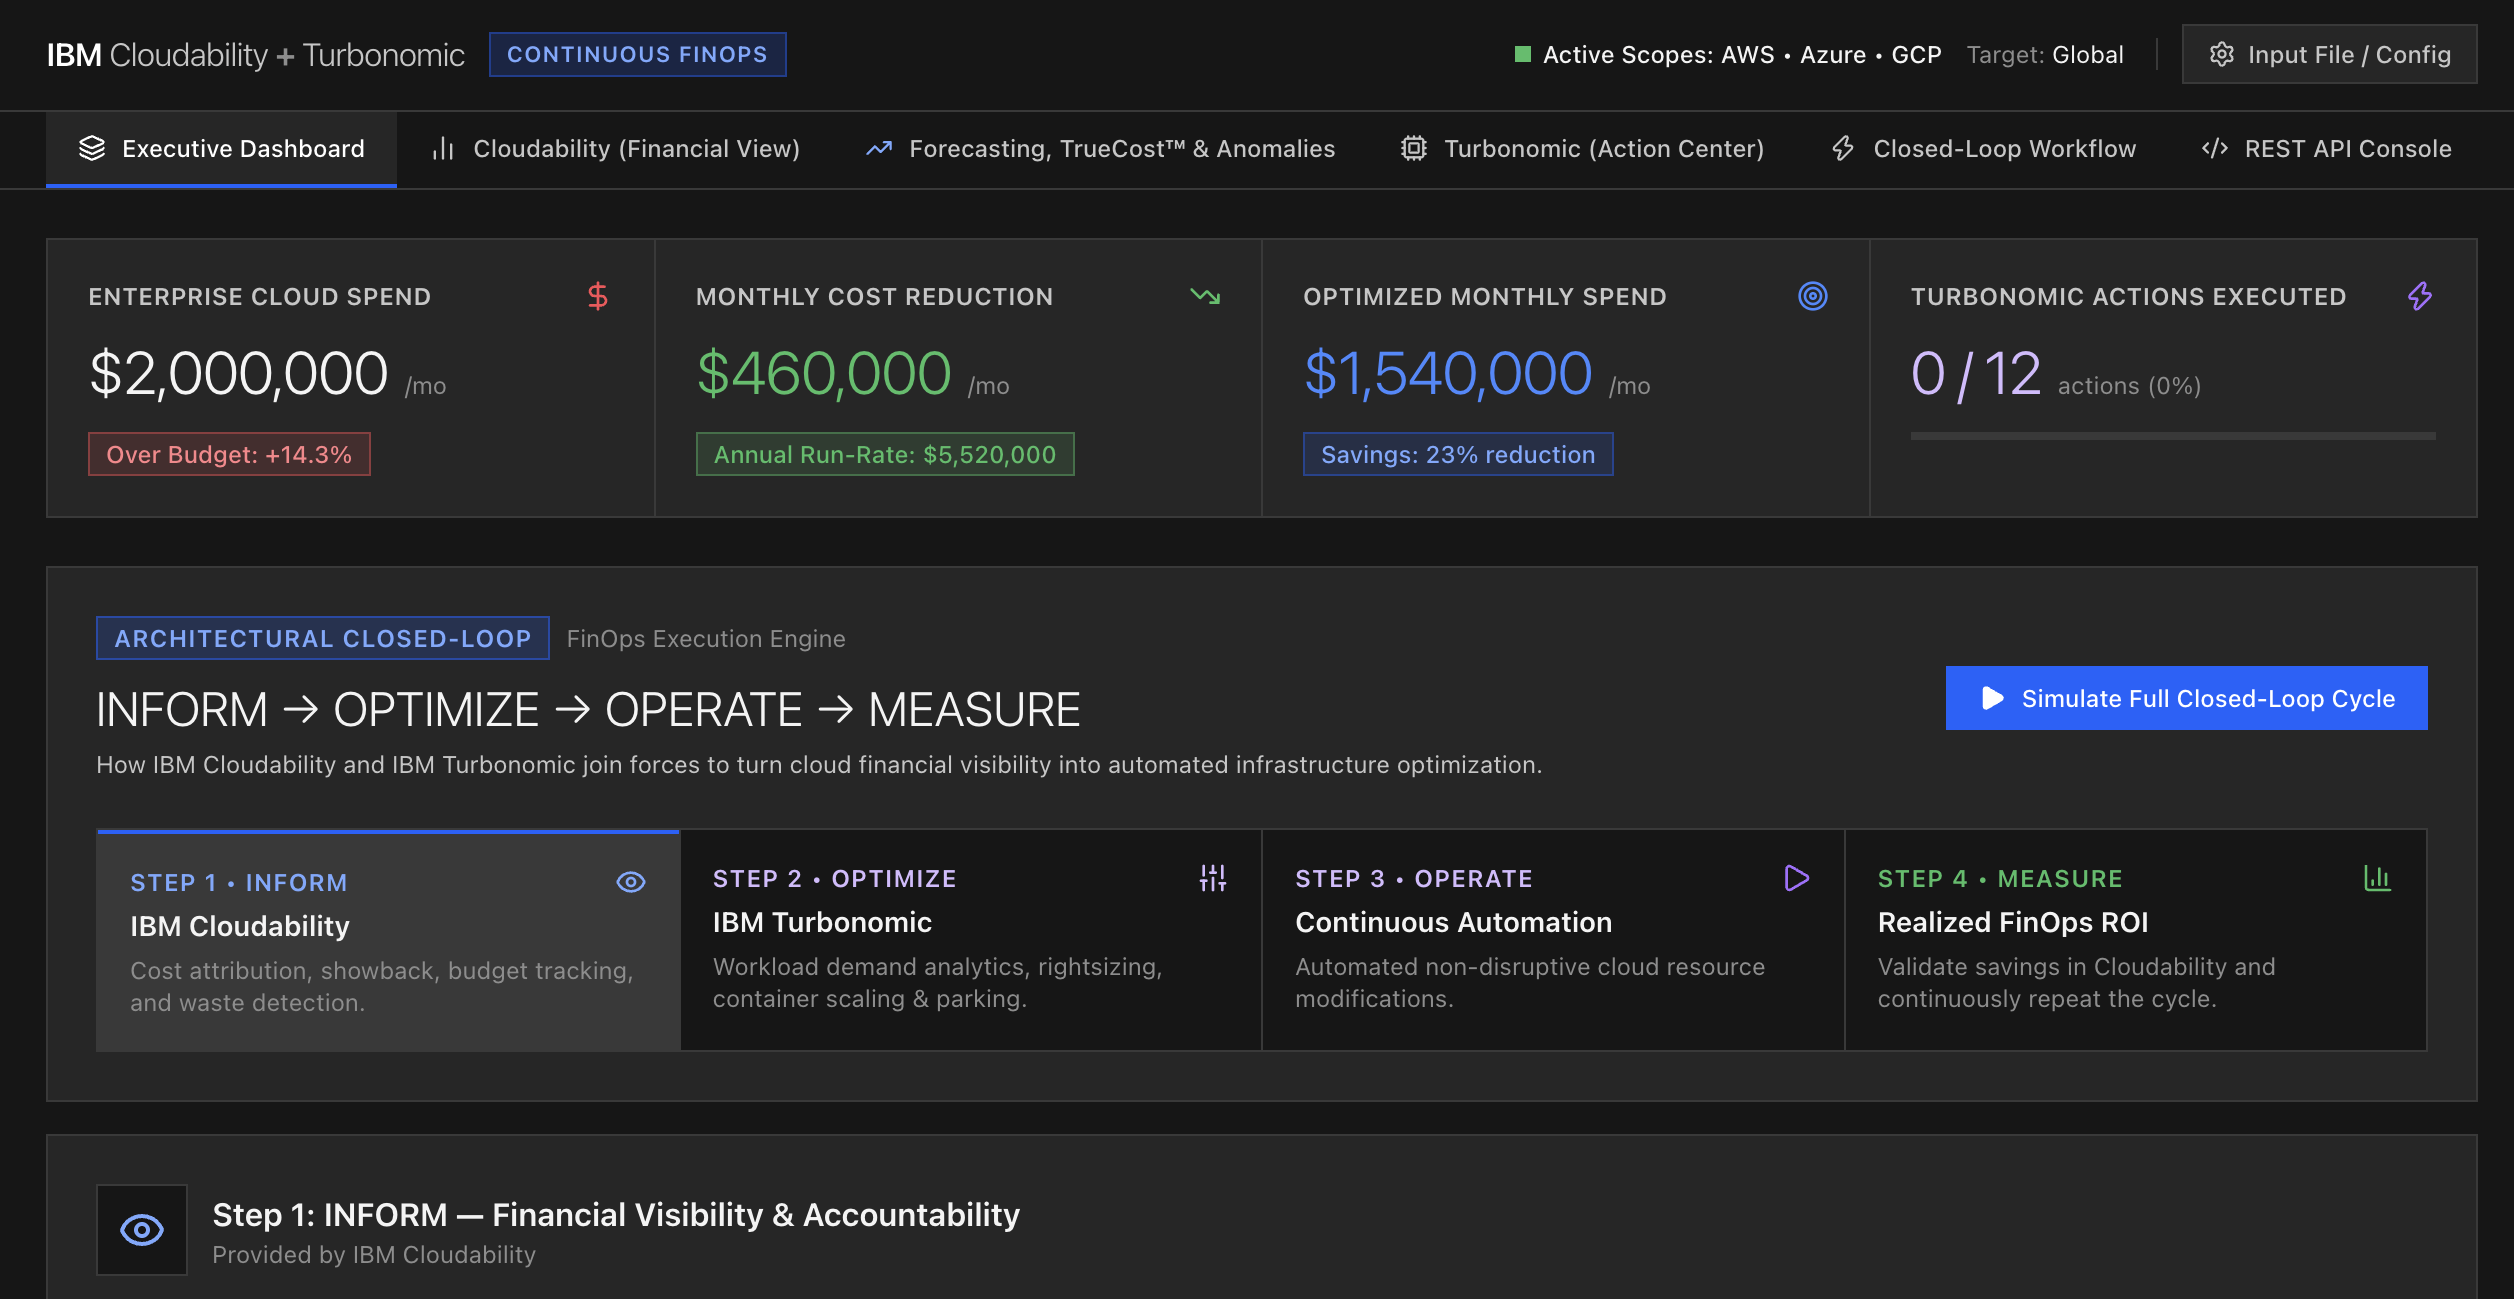Switch to the REST API Console tab

click(x=2326, y=149)
